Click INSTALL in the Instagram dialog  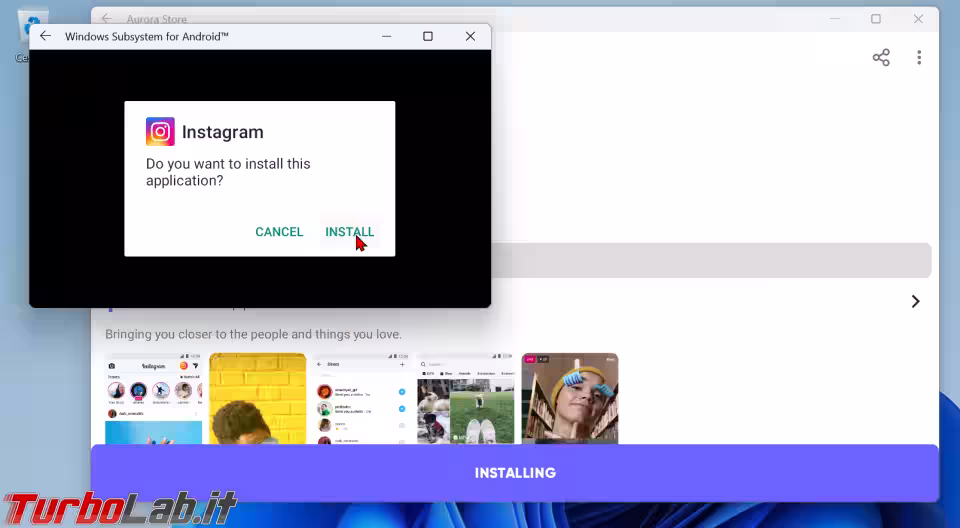tap(349, 232)
